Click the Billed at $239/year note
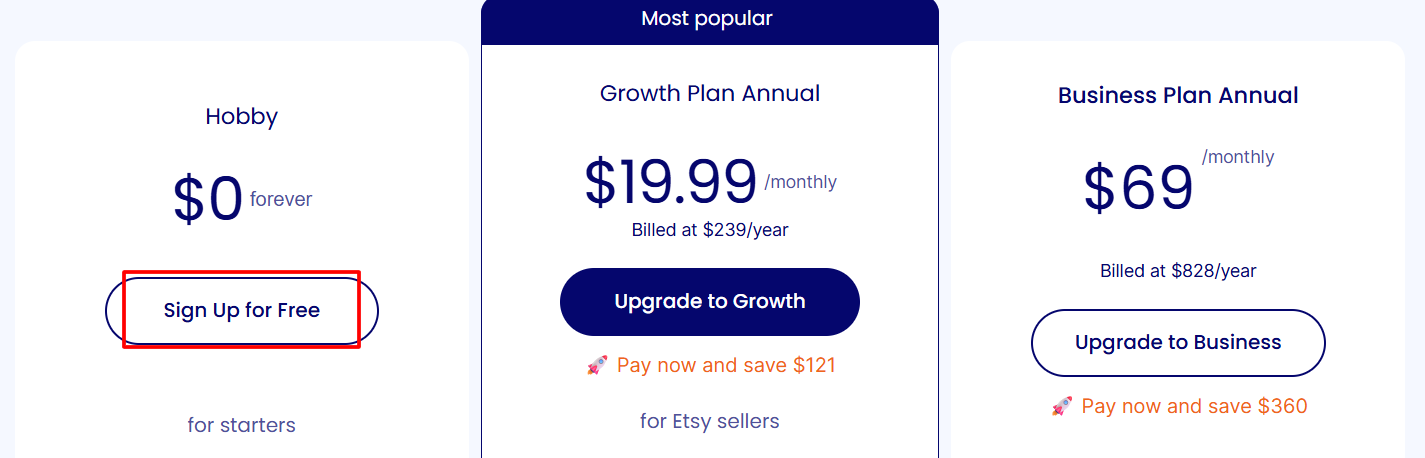 (x=710, y=230)
